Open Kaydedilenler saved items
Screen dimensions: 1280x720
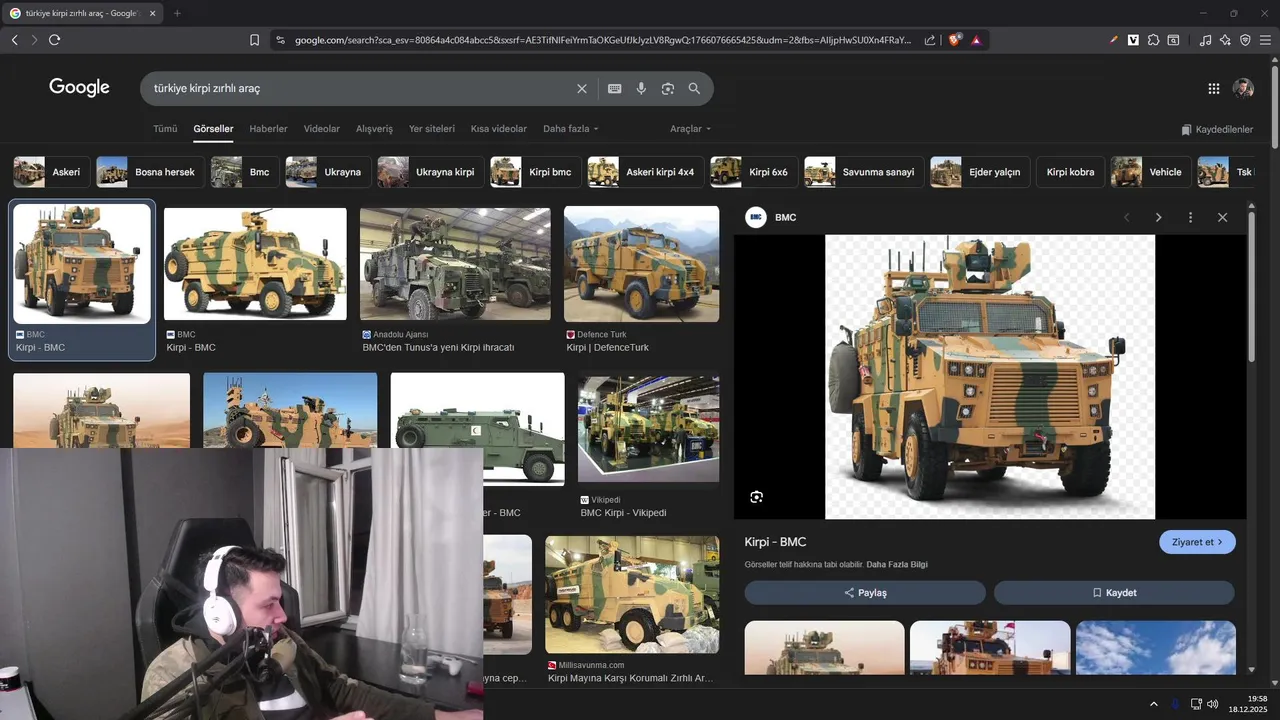pyautogui.click(x=1217, y=130)
